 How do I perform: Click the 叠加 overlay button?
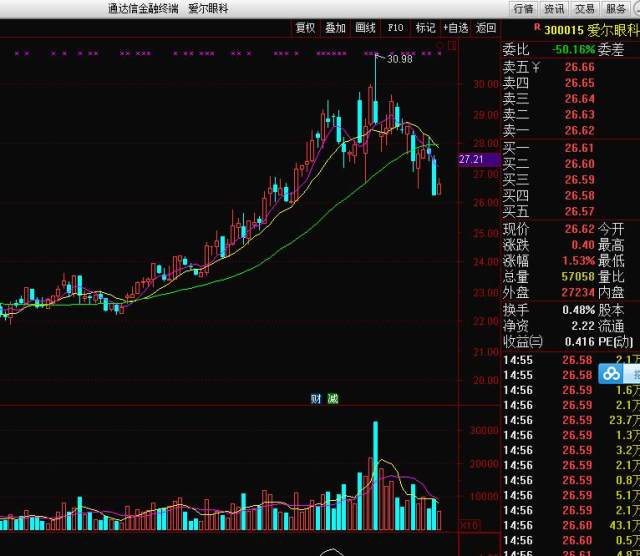335,28
